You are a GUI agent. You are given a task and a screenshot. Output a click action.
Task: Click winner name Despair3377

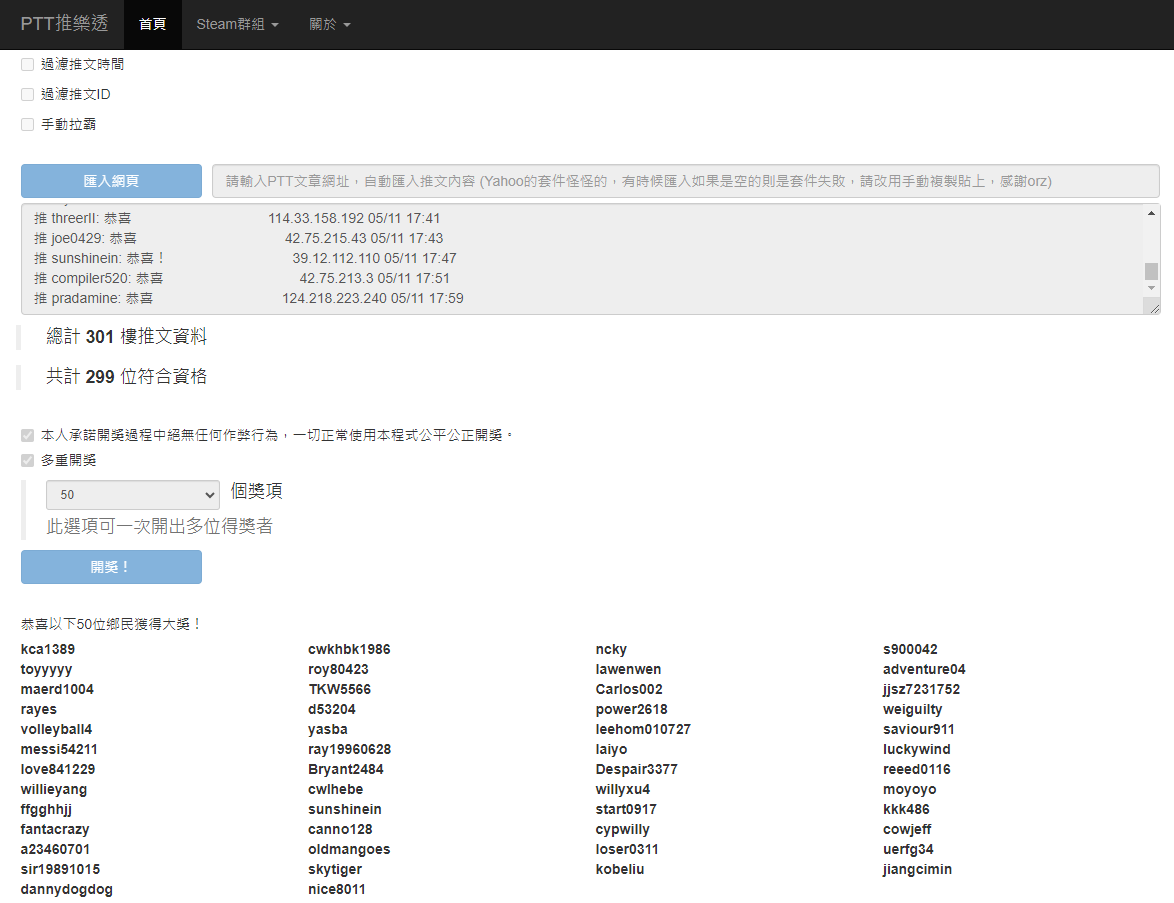[x=636, y=770]
